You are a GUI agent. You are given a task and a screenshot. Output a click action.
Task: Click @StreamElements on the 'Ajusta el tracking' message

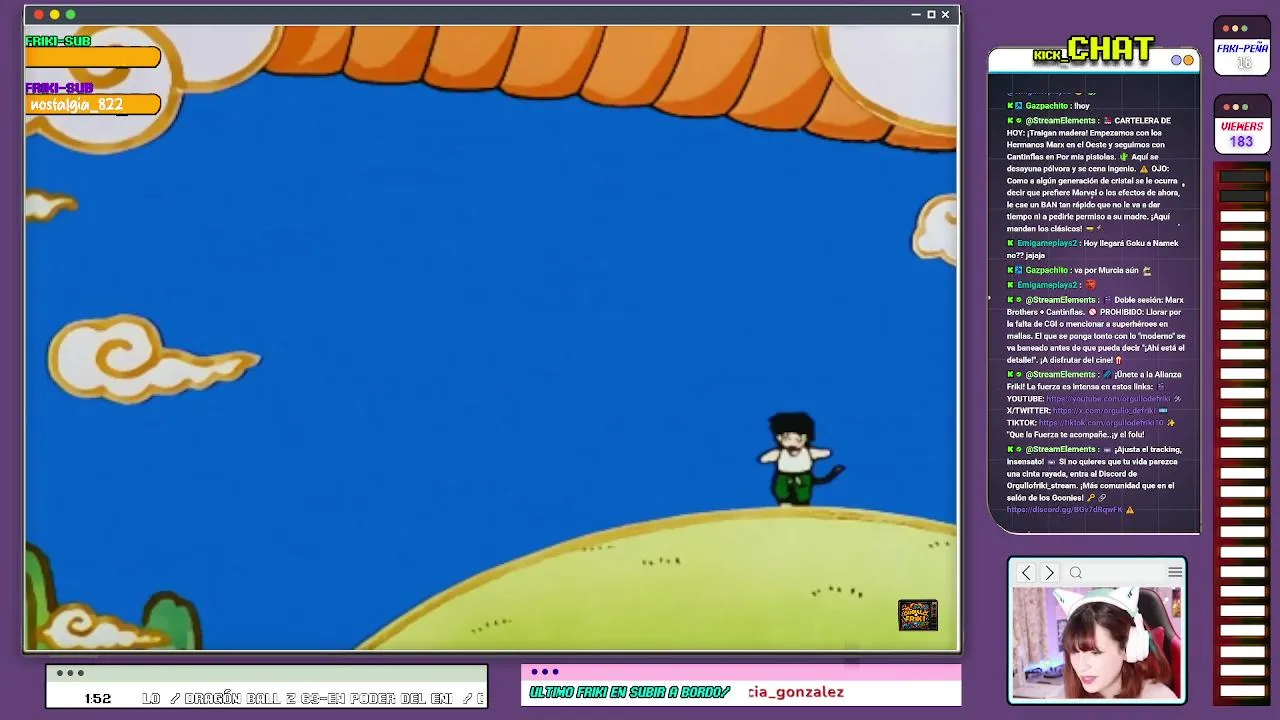click(1060, 450)
